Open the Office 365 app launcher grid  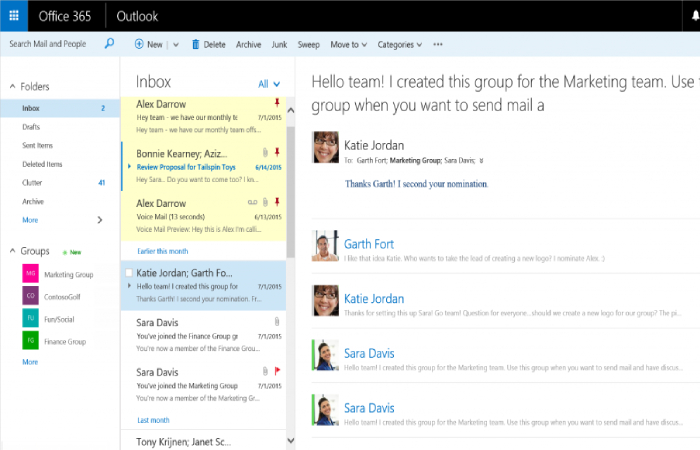tap(13, 16)
